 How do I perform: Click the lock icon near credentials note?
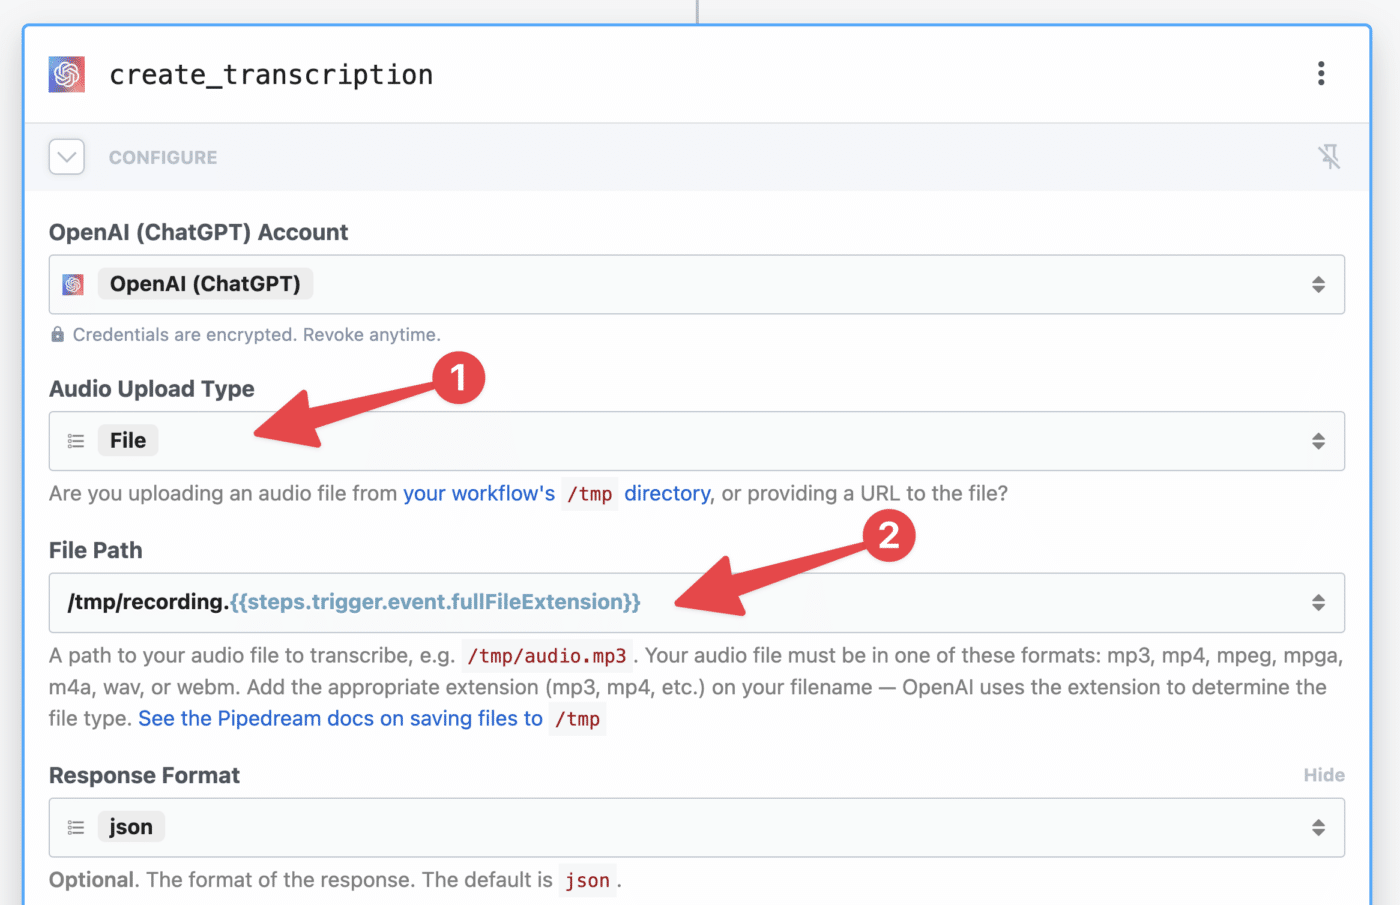click(57, 334)
